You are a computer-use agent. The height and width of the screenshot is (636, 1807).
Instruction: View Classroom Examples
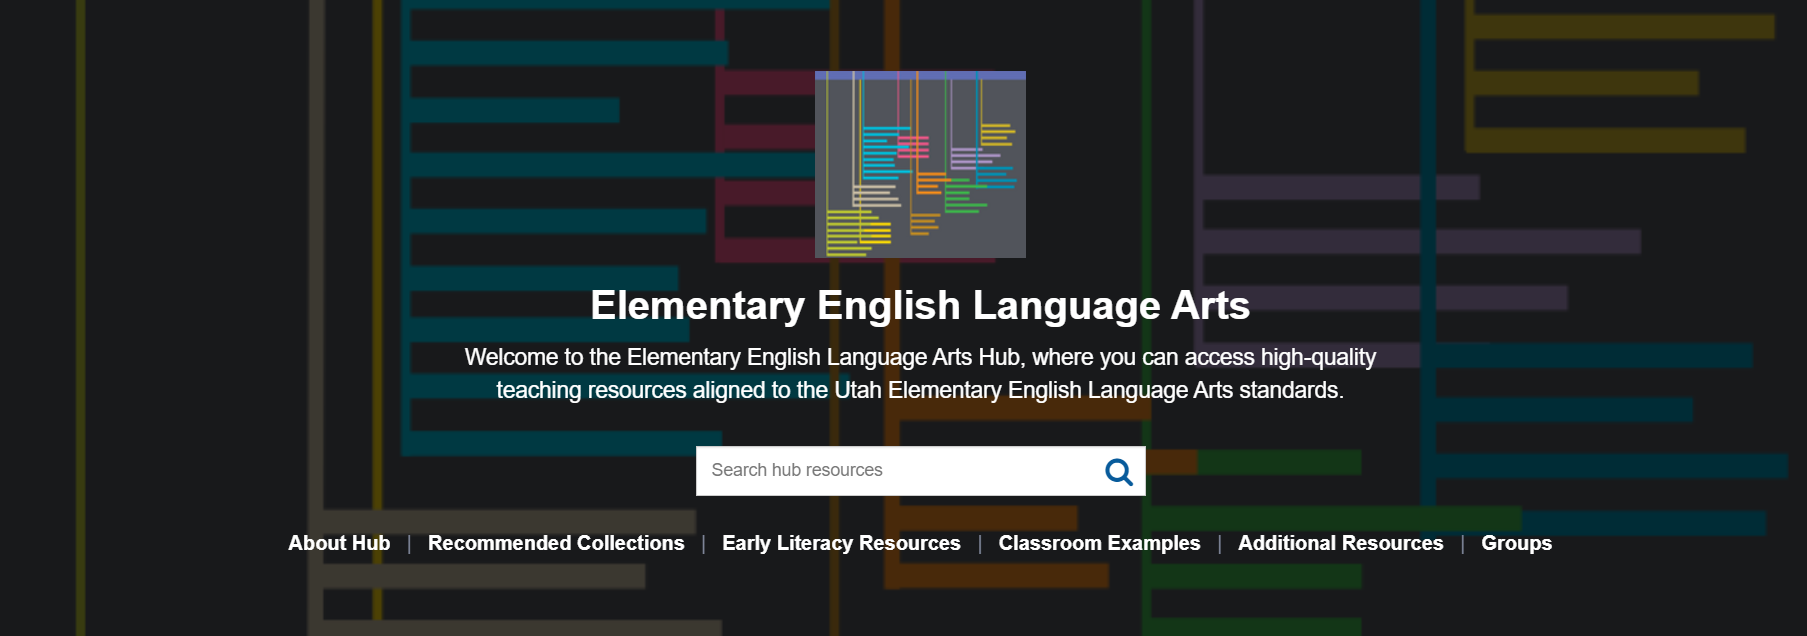pos(1099,543)
